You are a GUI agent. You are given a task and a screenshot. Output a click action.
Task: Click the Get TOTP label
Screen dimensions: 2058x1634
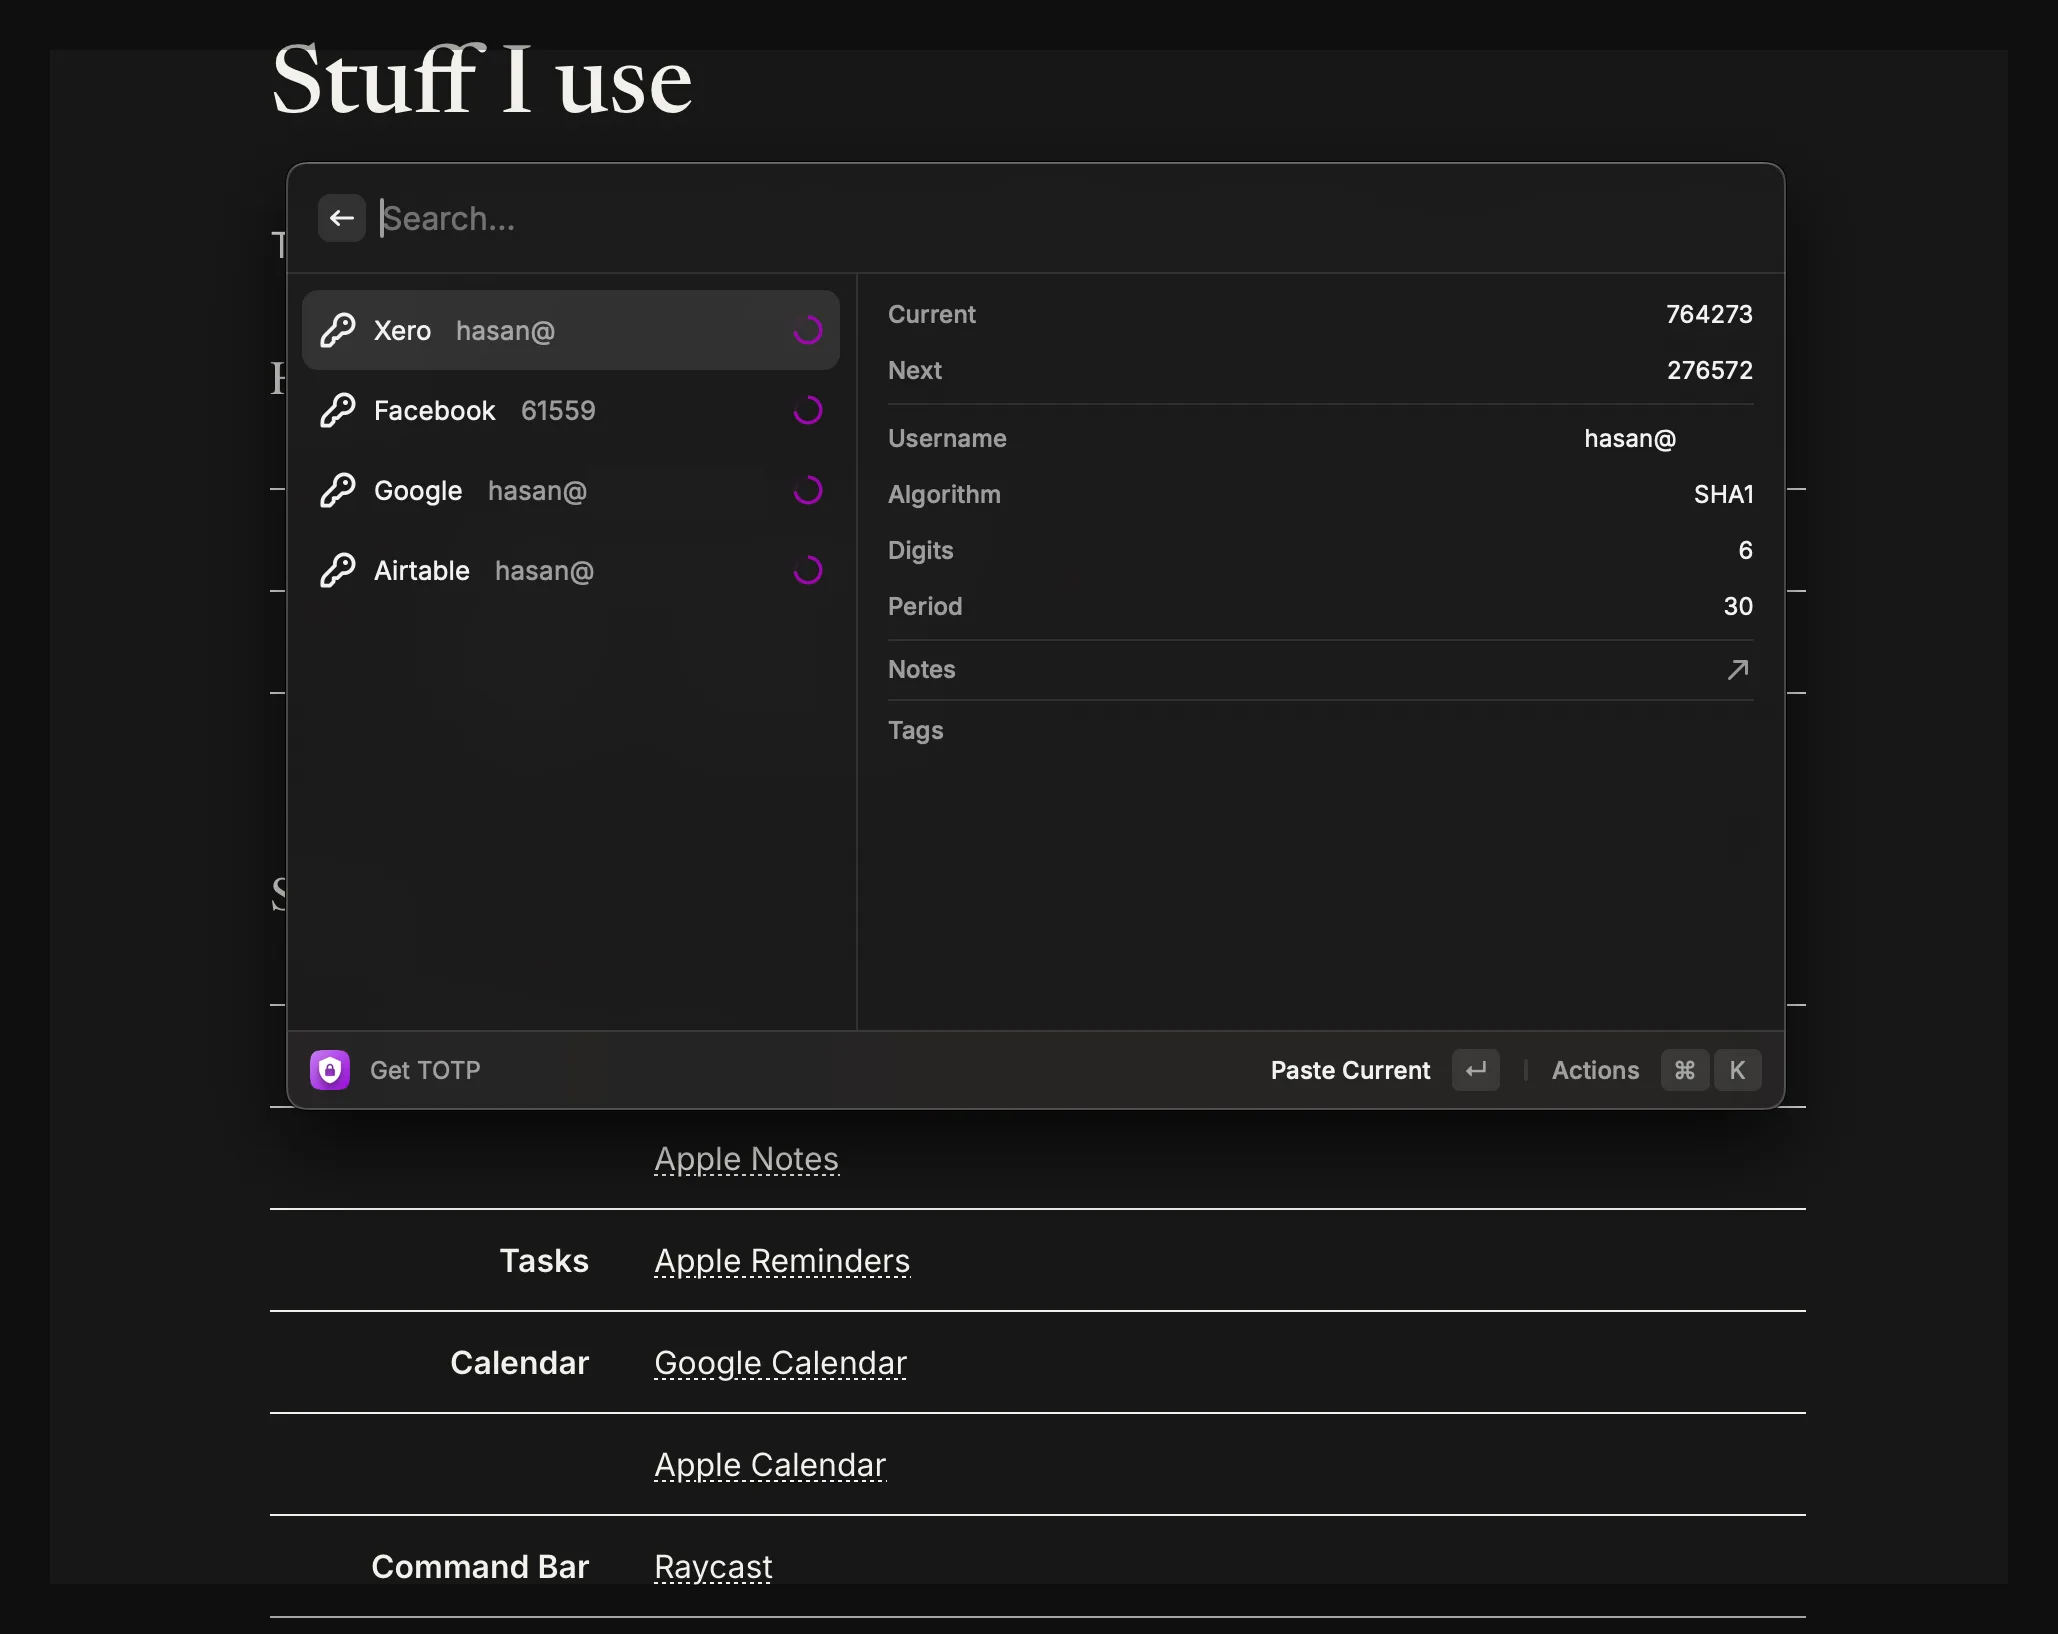pos(425,1070)
